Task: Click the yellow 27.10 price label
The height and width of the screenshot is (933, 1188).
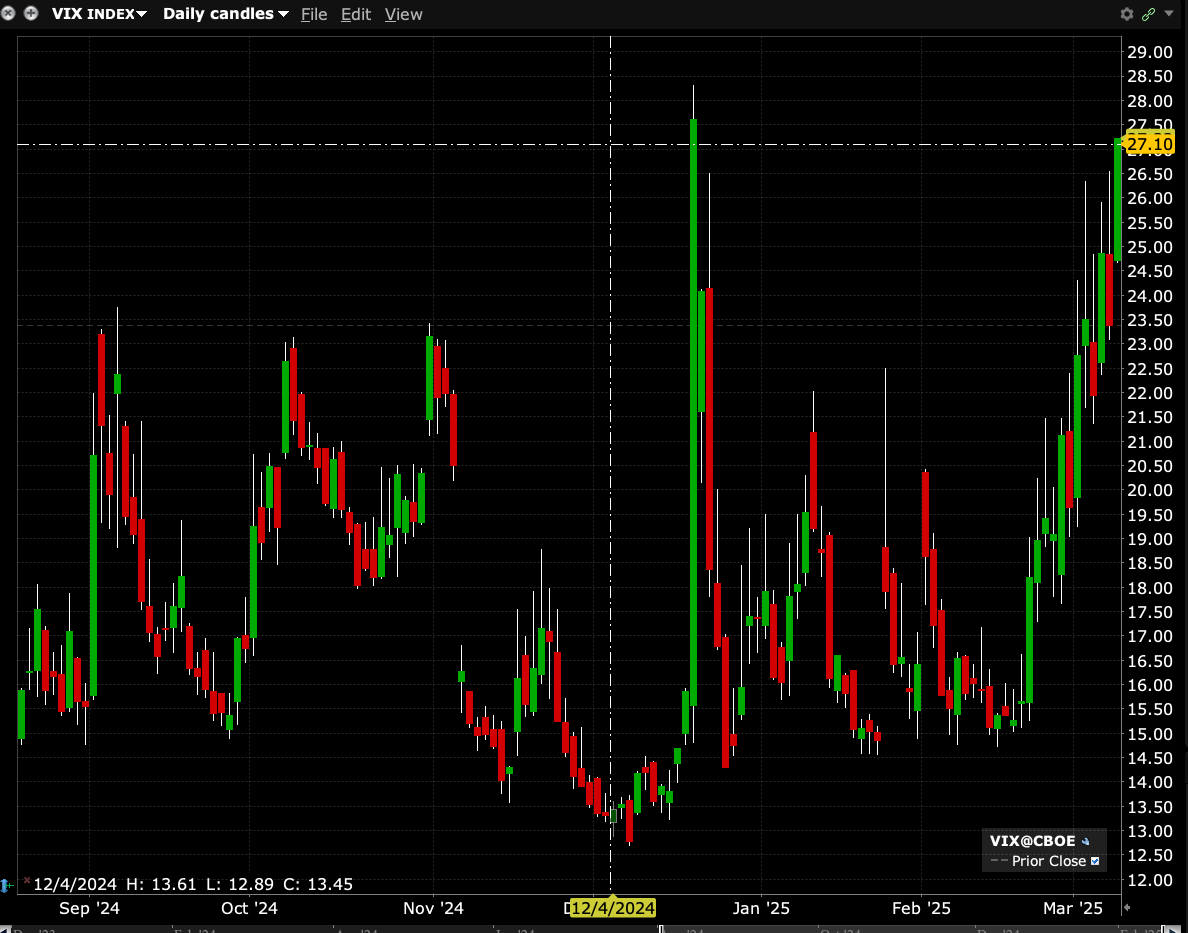Action: (1149, 146)
